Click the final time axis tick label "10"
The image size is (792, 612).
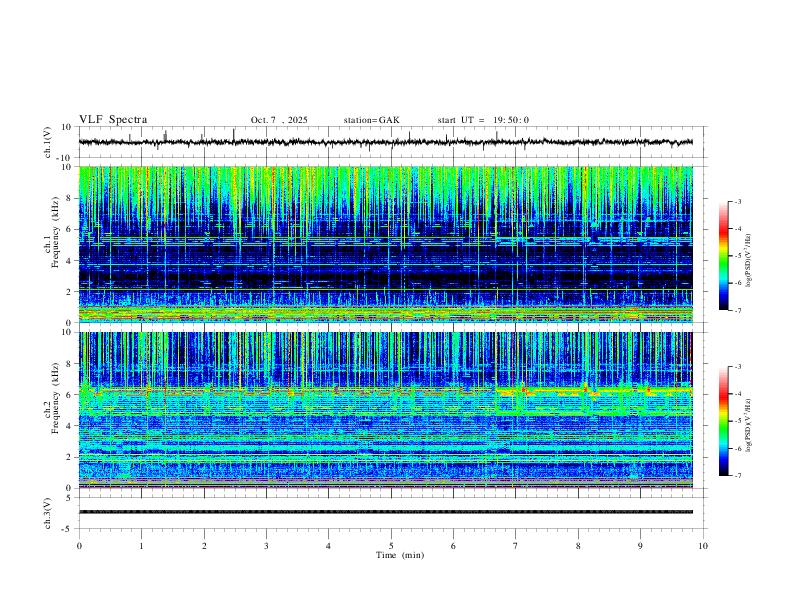pos(703,546)
